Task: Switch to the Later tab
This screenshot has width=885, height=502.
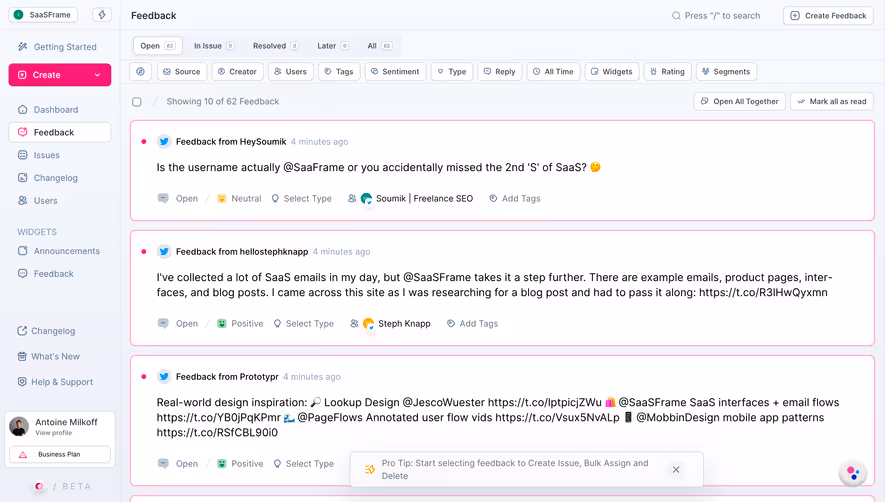Action: pyautogui.click(x=333, y=46)
